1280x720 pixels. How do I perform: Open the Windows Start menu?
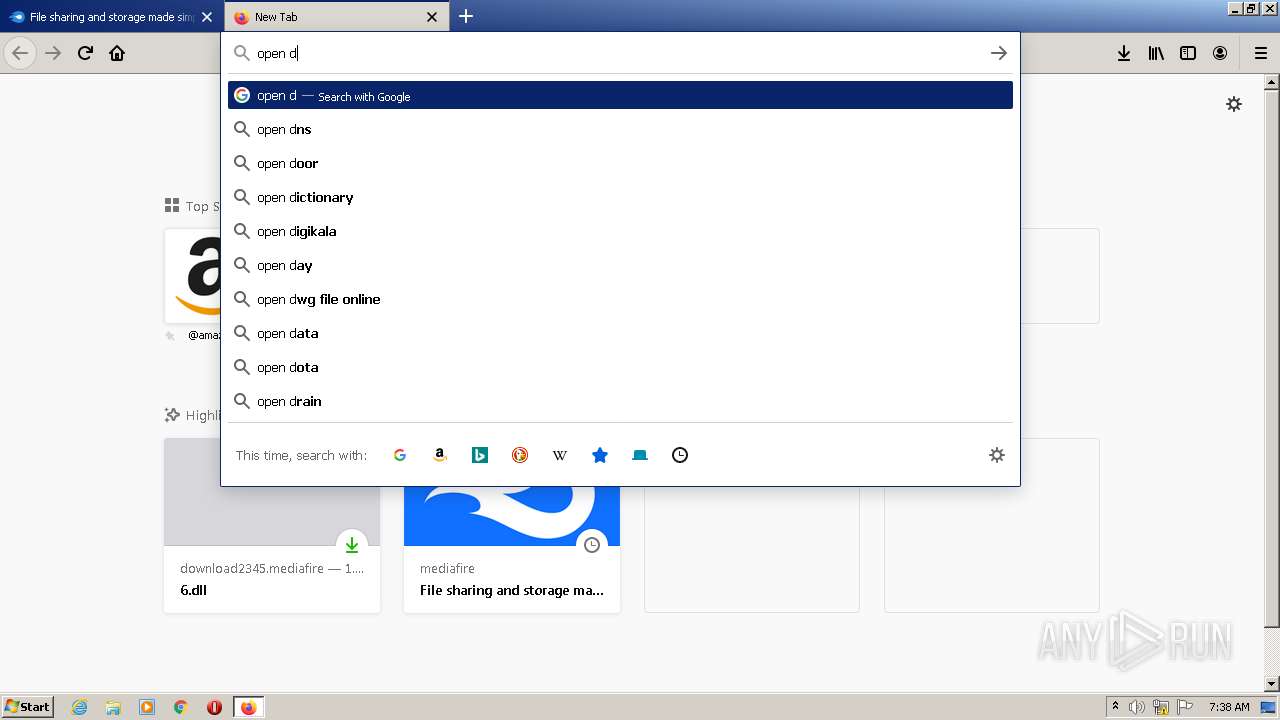pos(28,706)
